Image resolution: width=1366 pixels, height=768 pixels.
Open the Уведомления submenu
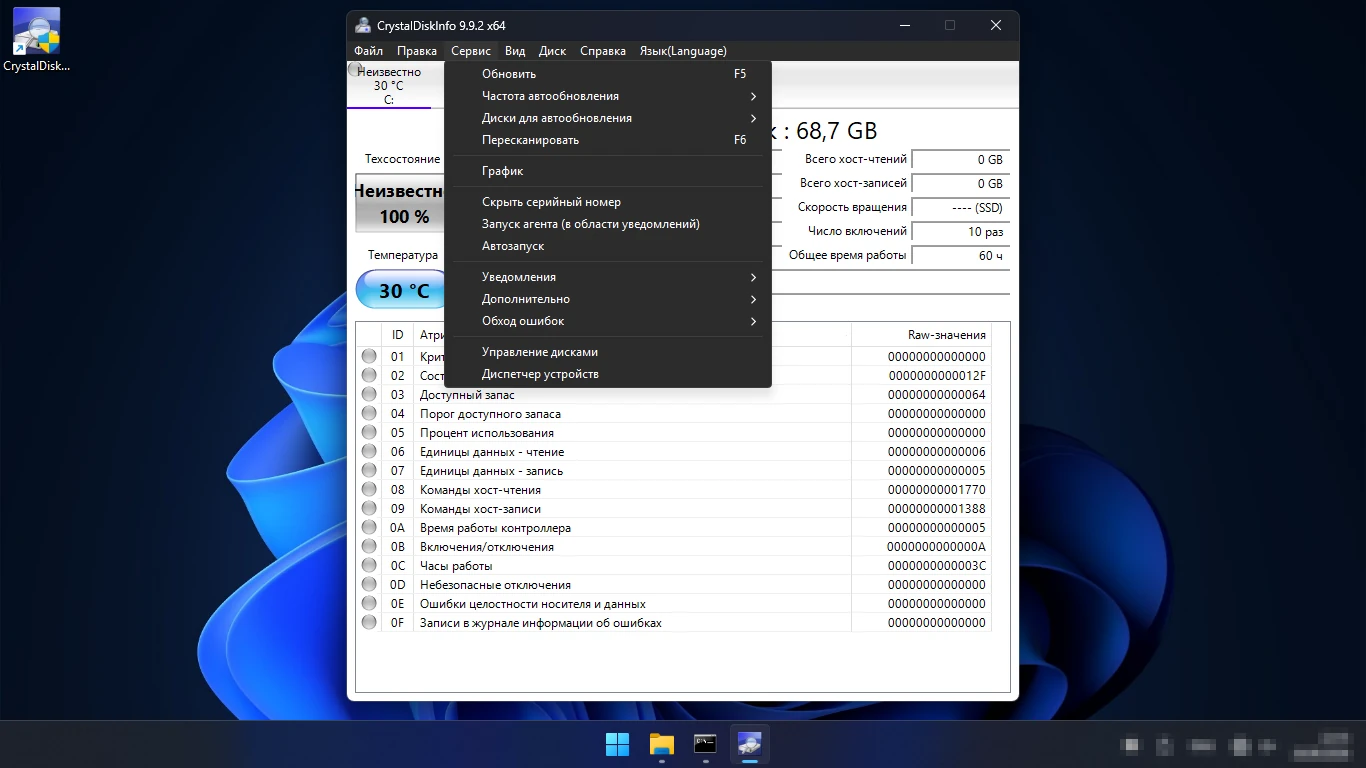tap(607, 277)
